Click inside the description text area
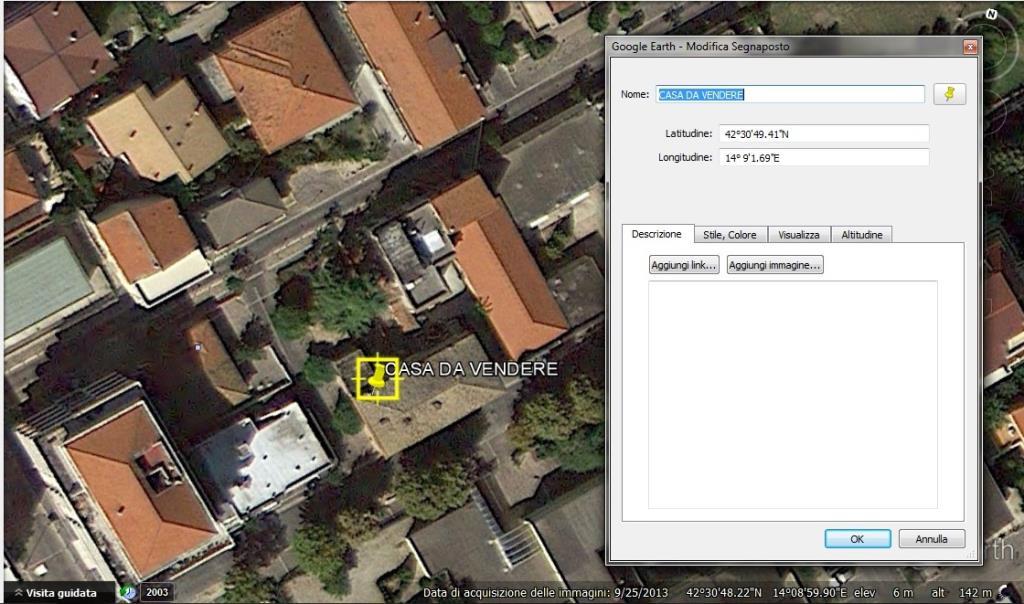1024x604 pixels. click(793, 394)
